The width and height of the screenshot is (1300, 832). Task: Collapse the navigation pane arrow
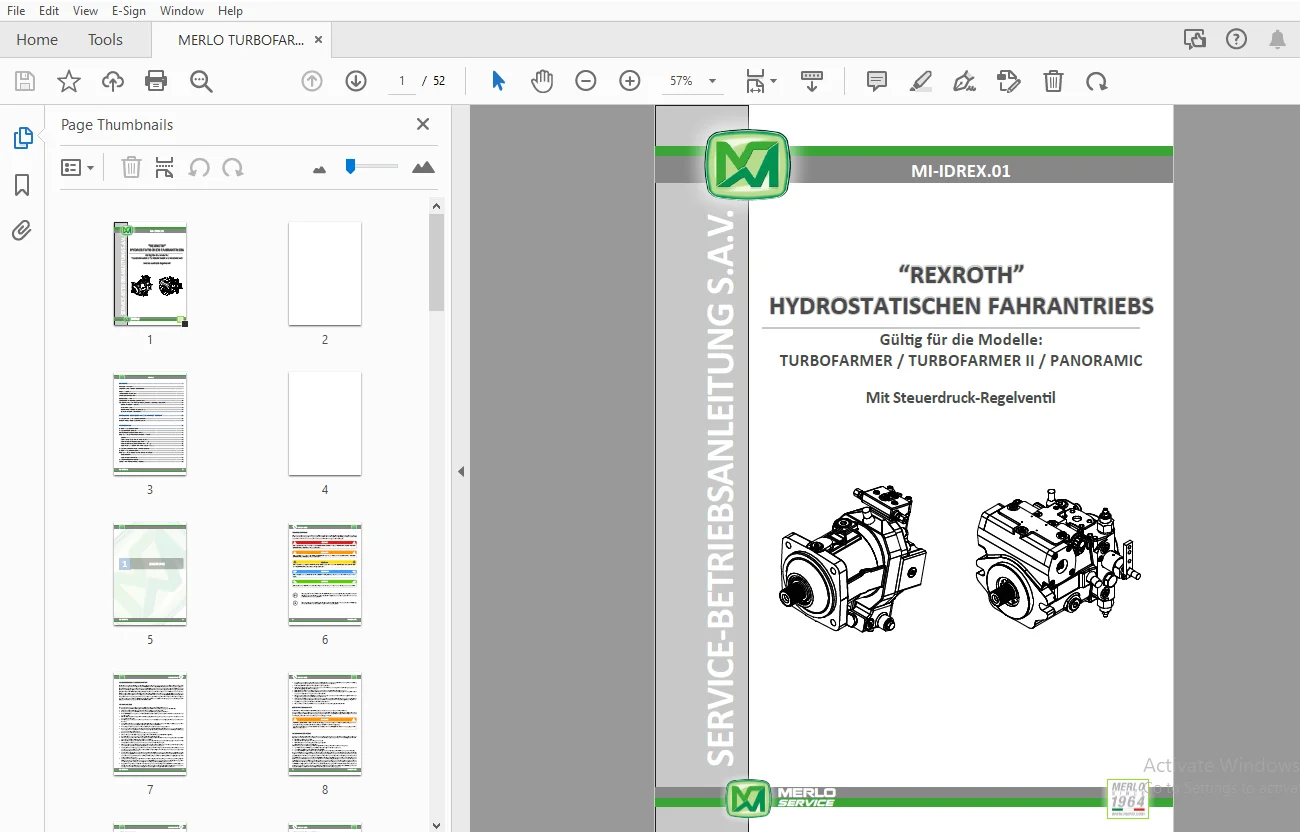tap(461, 471)
